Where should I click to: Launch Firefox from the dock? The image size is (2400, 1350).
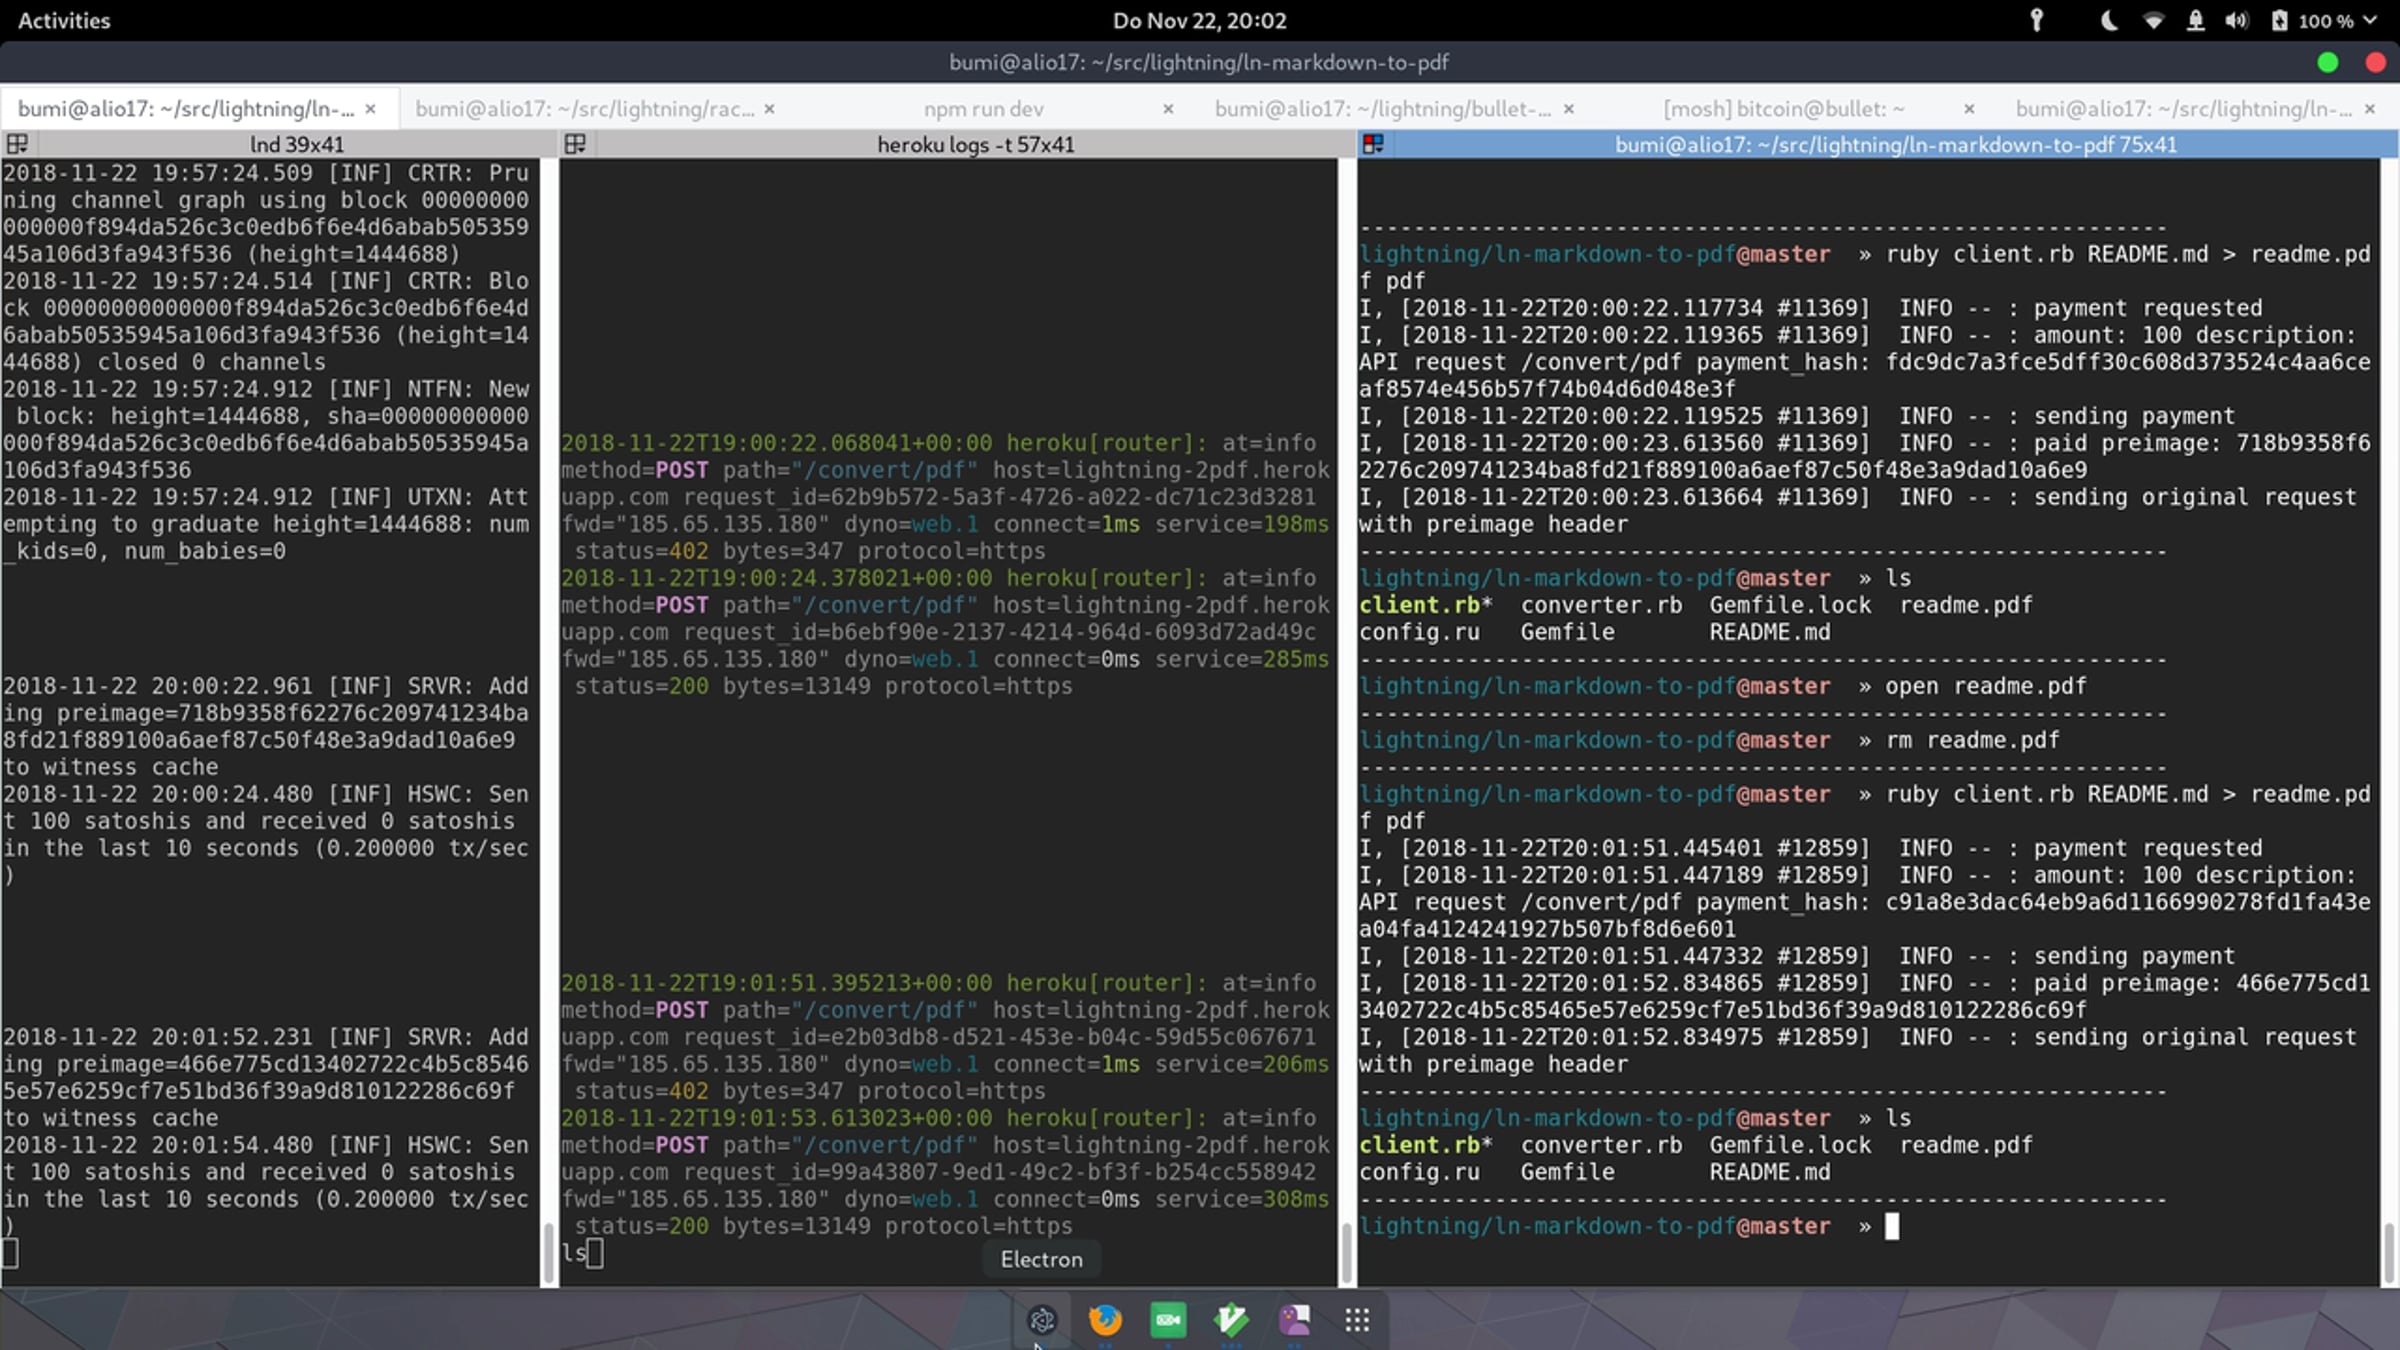click(x=1105, y=1320)
